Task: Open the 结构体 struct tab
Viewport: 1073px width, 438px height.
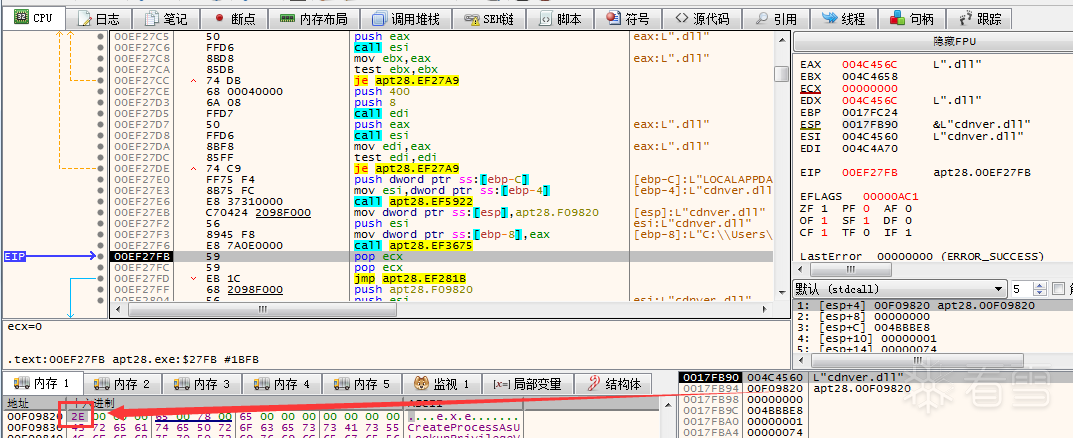Action: click(x=614, y=384)
